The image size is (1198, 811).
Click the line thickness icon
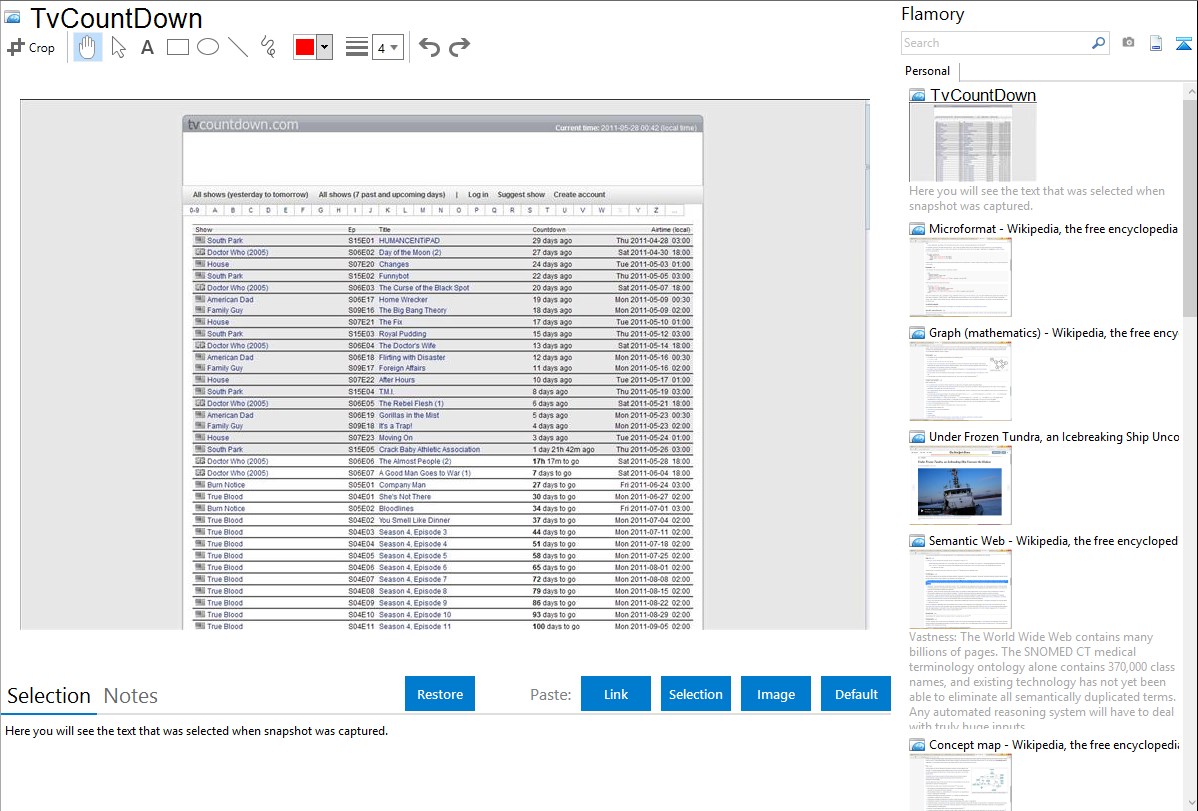[356, 47]
